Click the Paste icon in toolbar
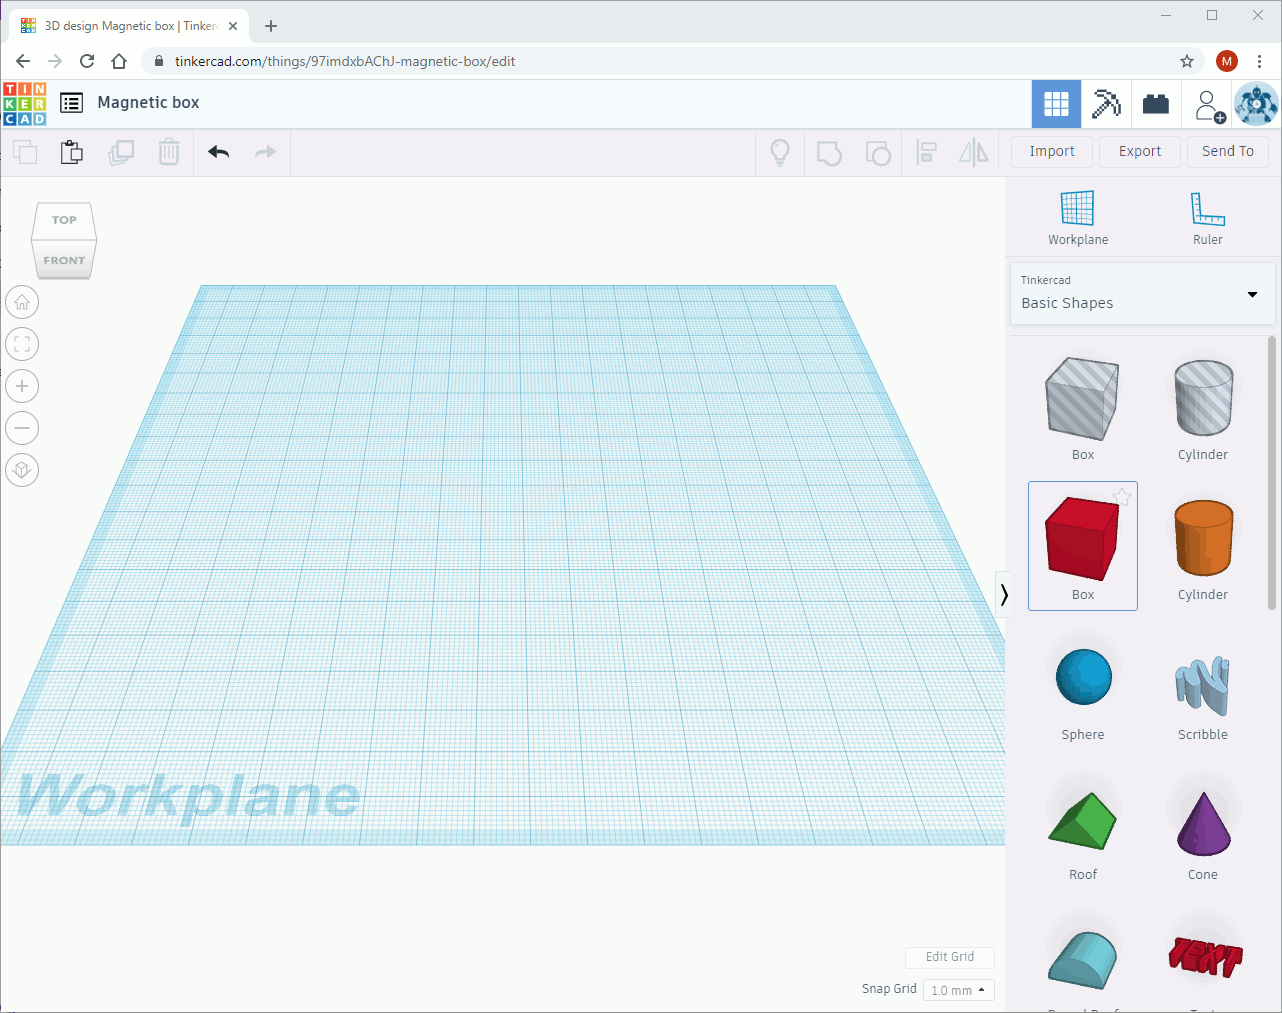 click(x=72, y=152)
